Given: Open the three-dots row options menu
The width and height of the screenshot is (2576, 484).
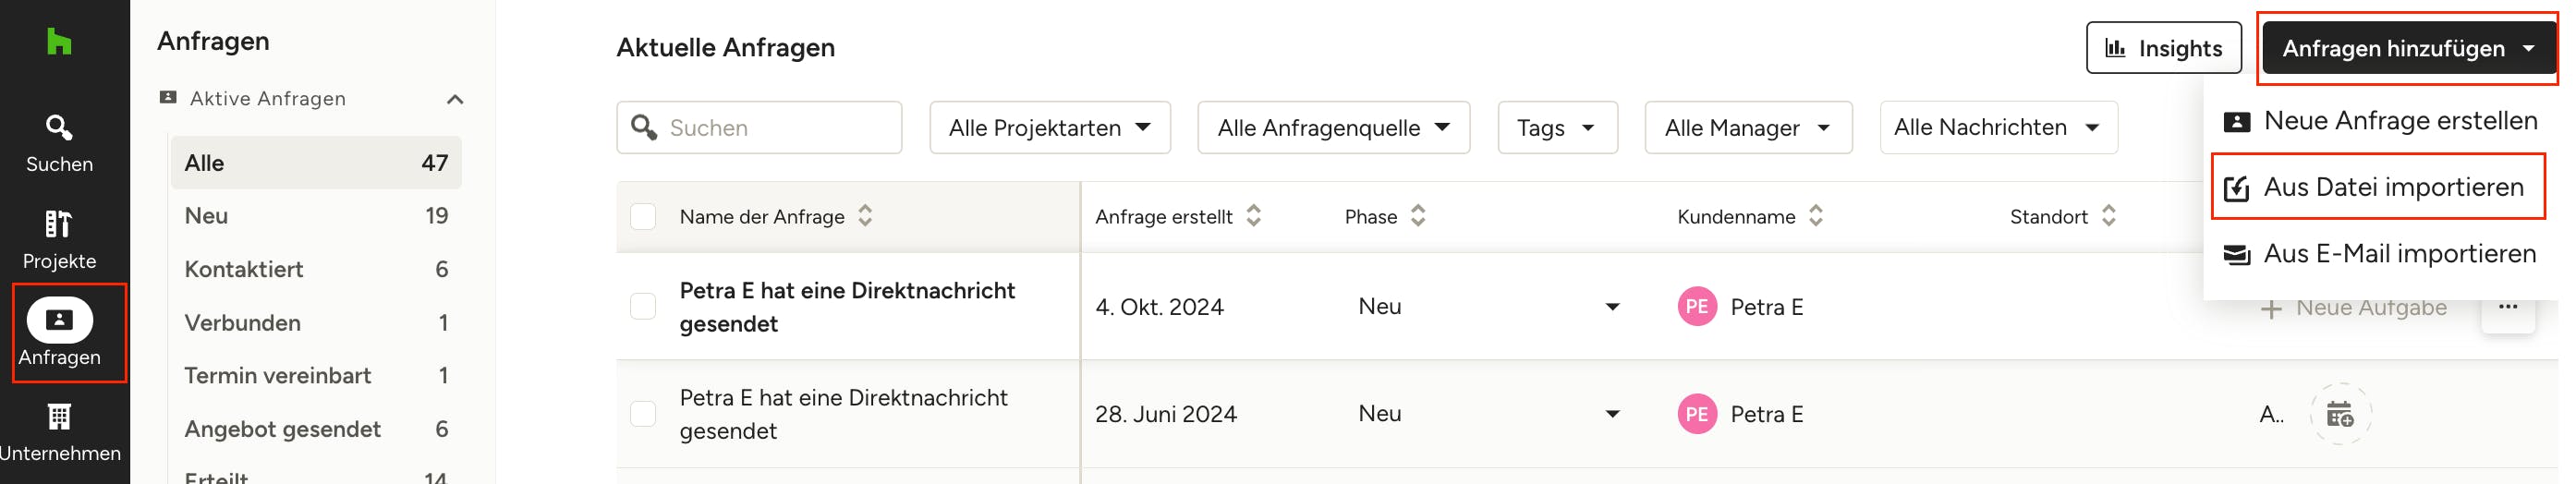Looking at the screenshot, I should 2507,307.
